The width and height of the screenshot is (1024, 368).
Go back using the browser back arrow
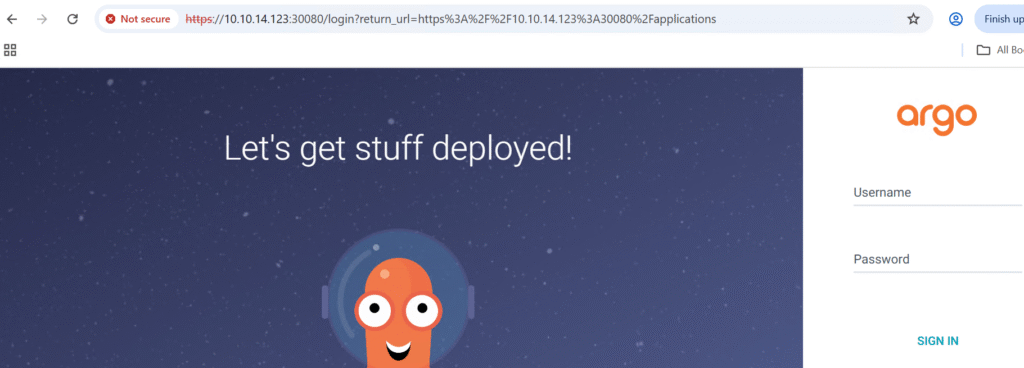coord(12,19)
